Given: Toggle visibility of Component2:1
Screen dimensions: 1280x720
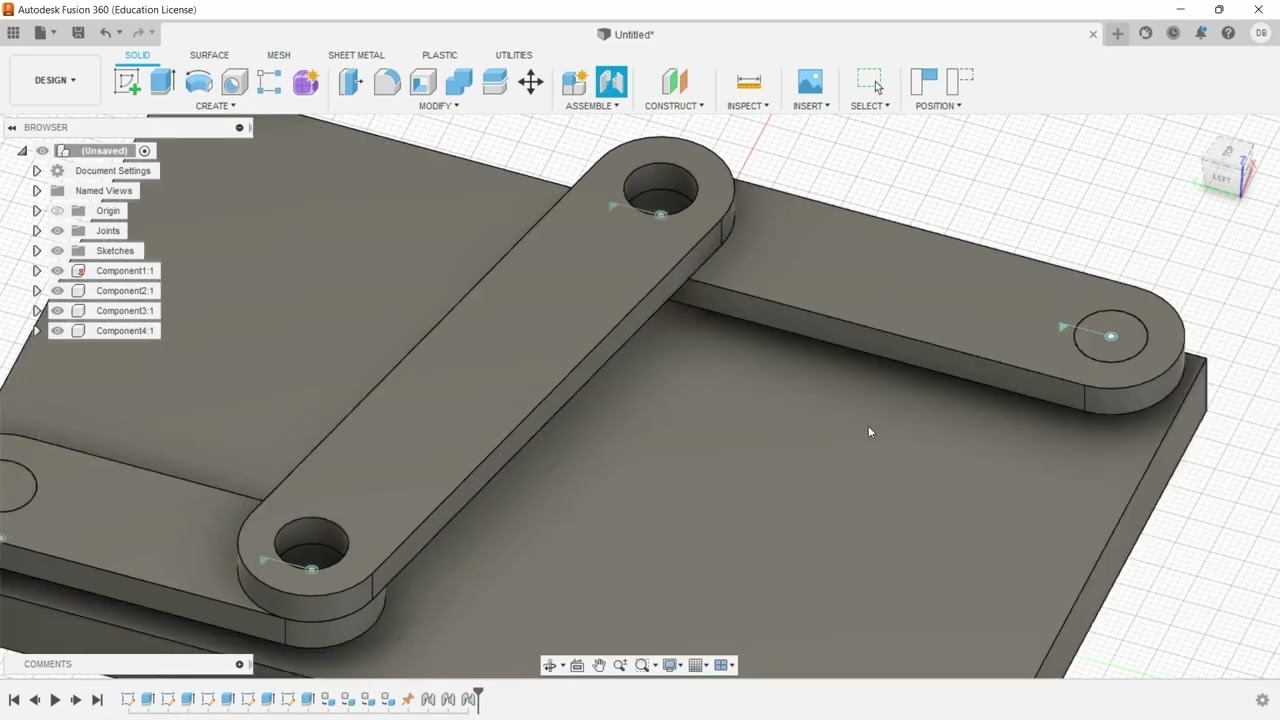Looking at the screenshot, I should pos(57,291).
